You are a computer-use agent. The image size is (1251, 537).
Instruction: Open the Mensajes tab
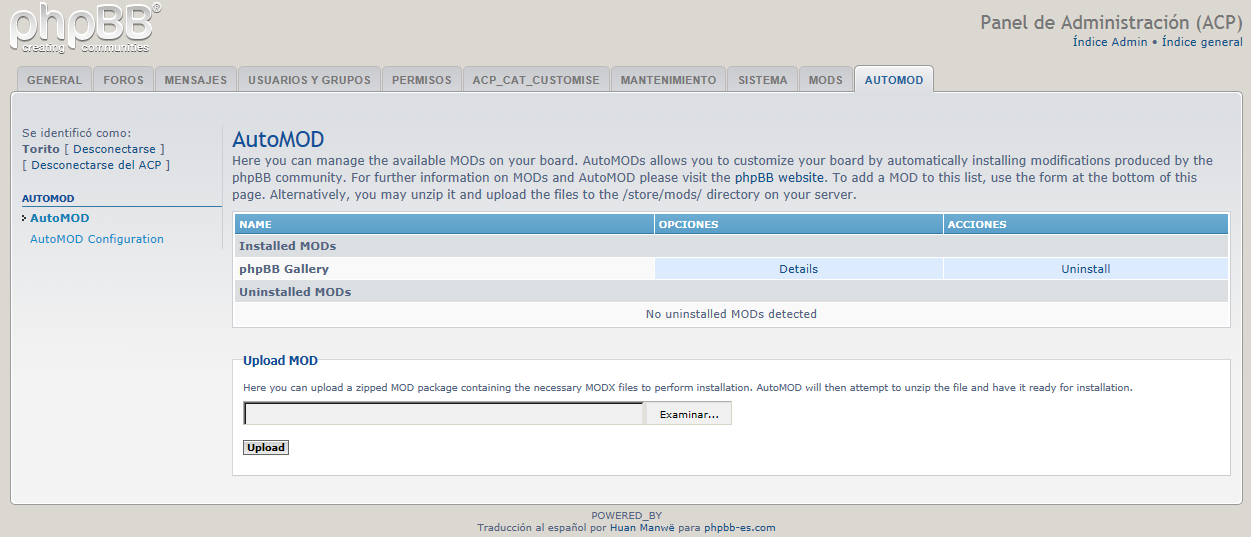[195, 80]
